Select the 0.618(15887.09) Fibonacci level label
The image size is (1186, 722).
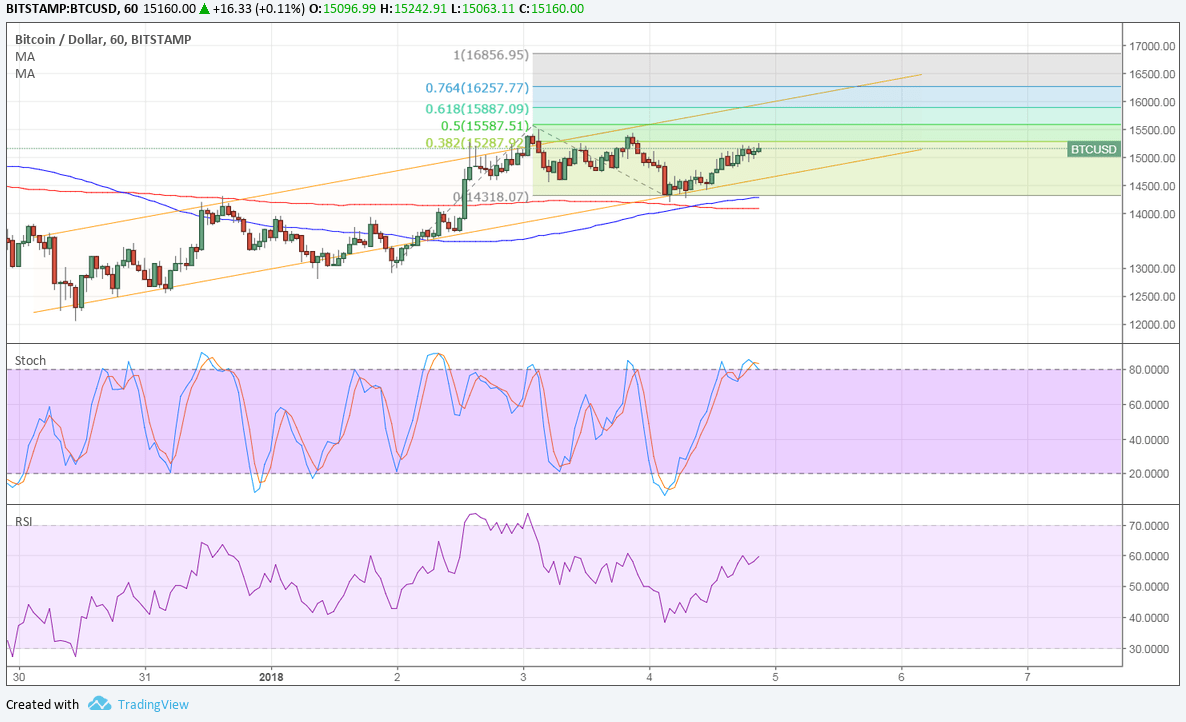point(475,108)
